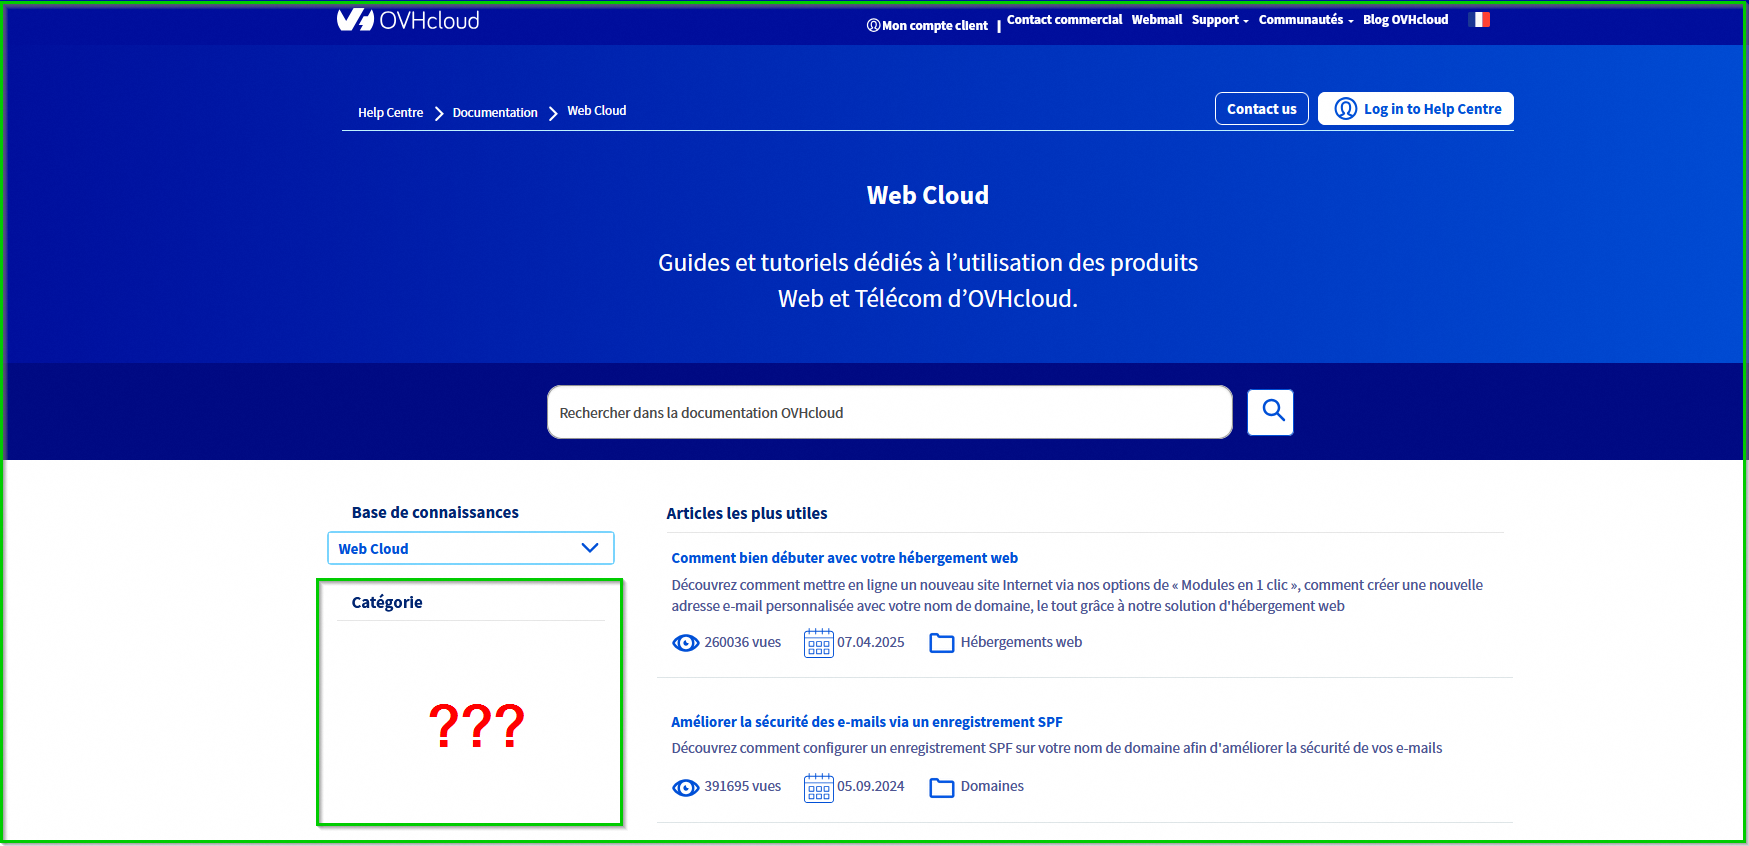Click the calendar icon beside 07.04.2025

(x=818, y=643)
